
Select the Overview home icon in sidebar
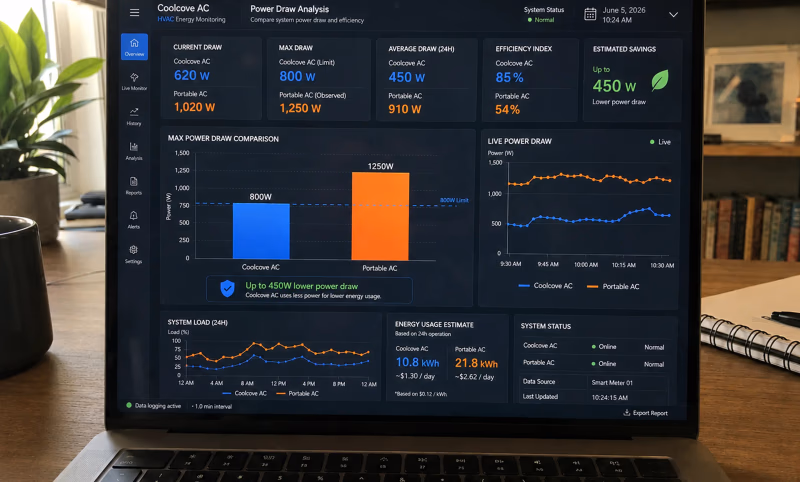[x=134, y=46]
